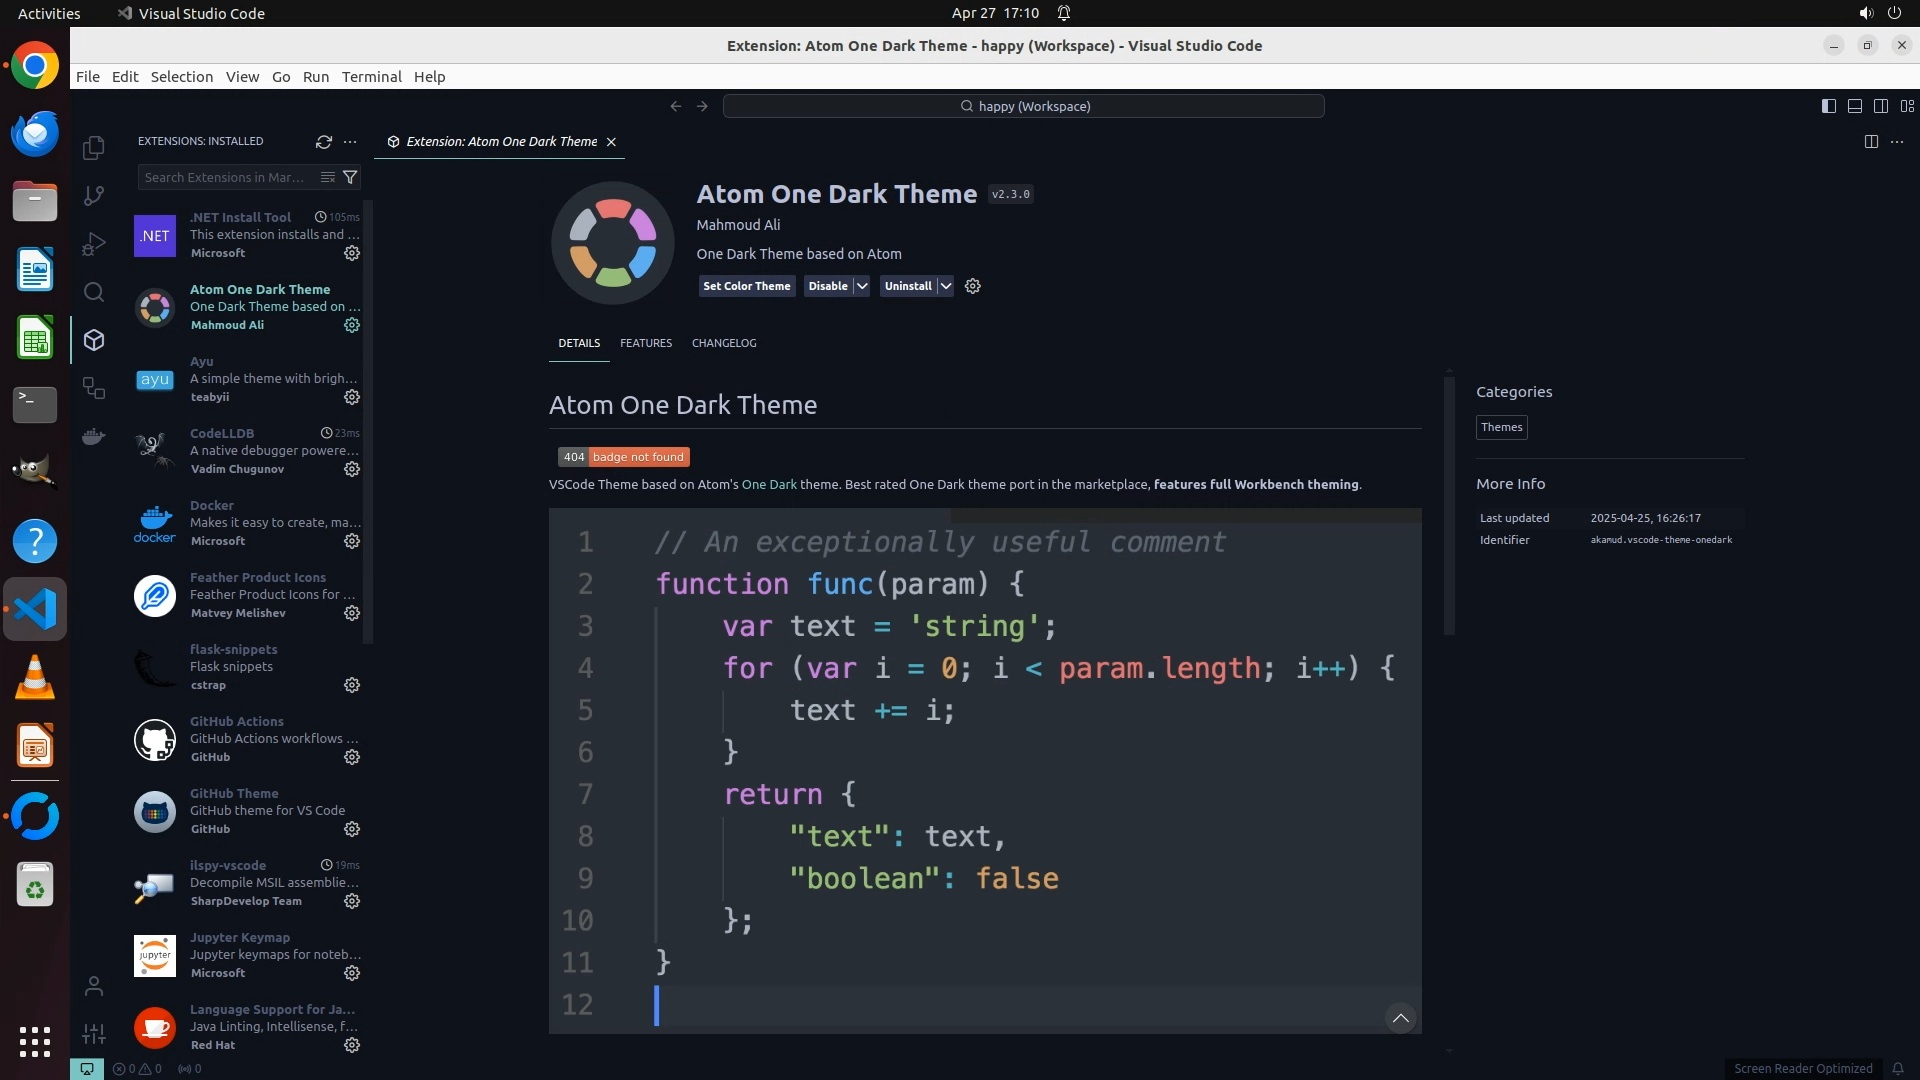
Task: Expand the Uninstall button dropdown arrow
Action: [x=945, y=286]
